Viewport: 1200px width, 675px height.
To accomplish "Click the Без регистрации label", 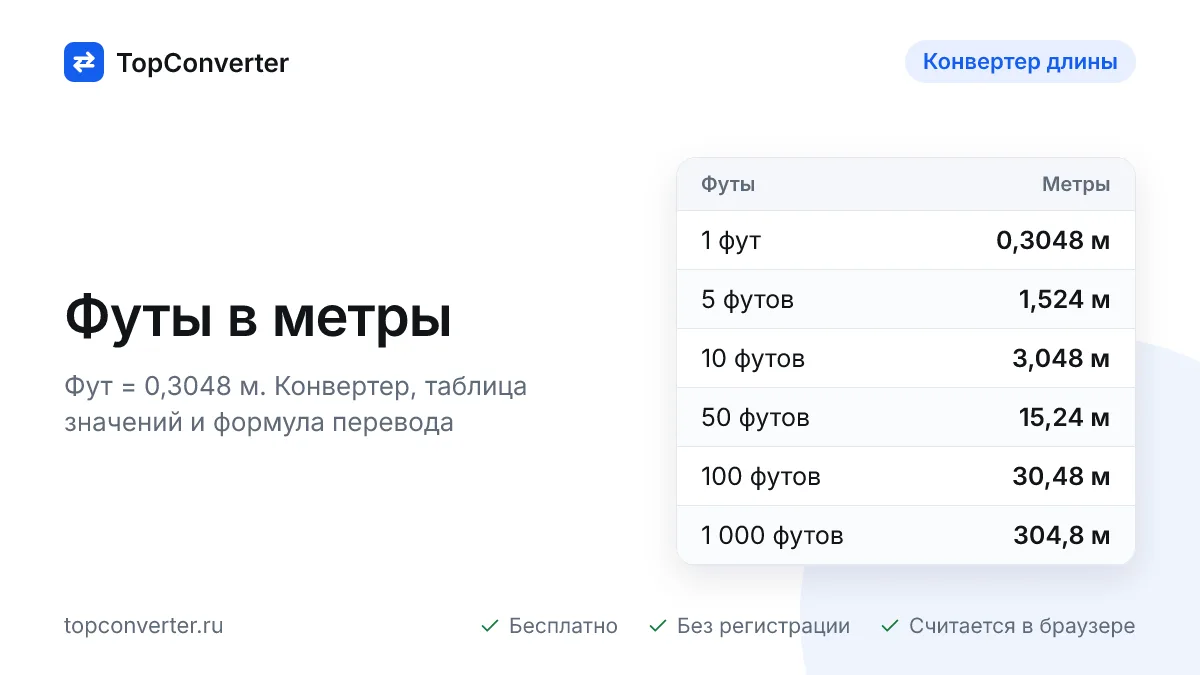I will click(x=763, y=626).
